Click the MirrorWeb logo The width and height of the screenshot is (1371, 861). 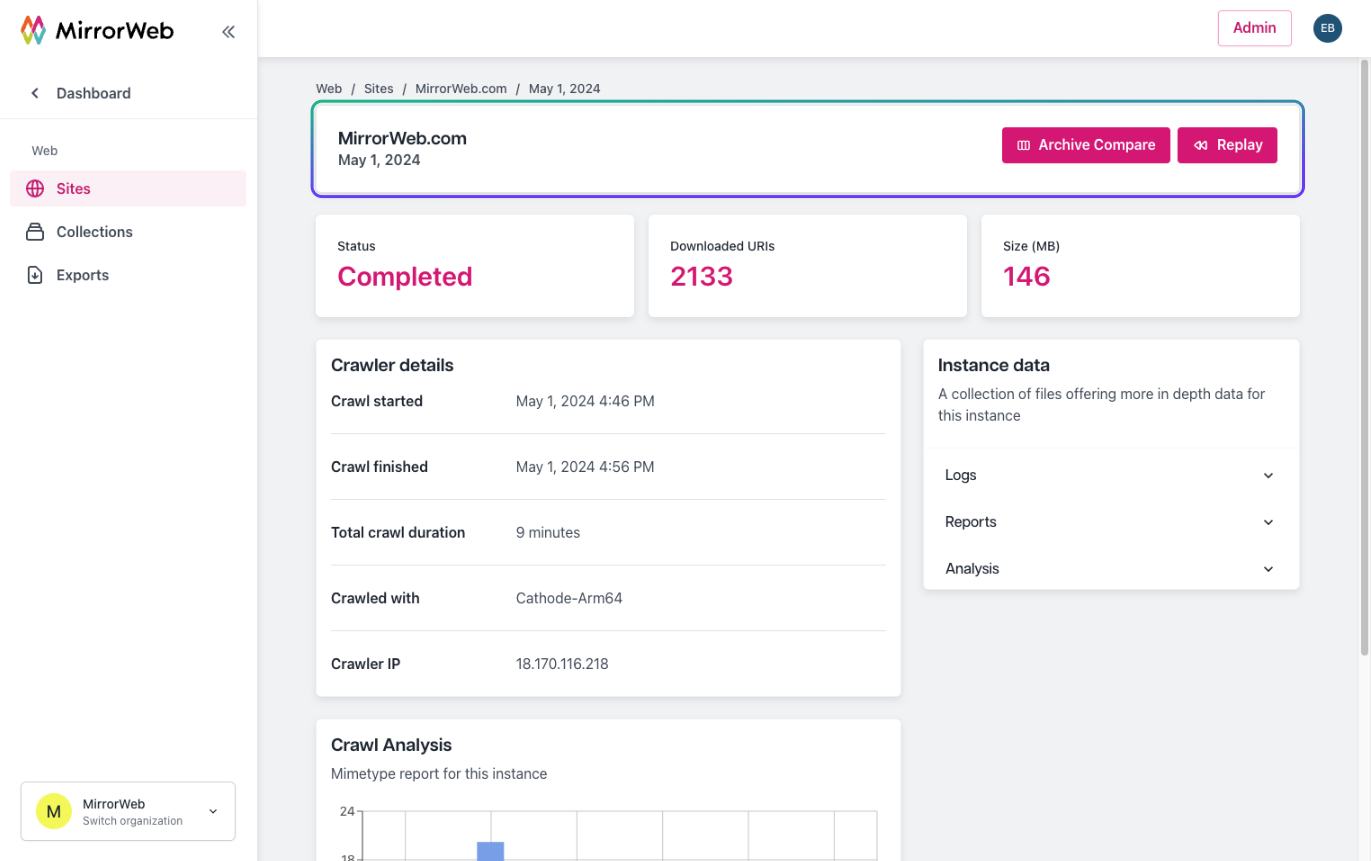click(97, 30)
